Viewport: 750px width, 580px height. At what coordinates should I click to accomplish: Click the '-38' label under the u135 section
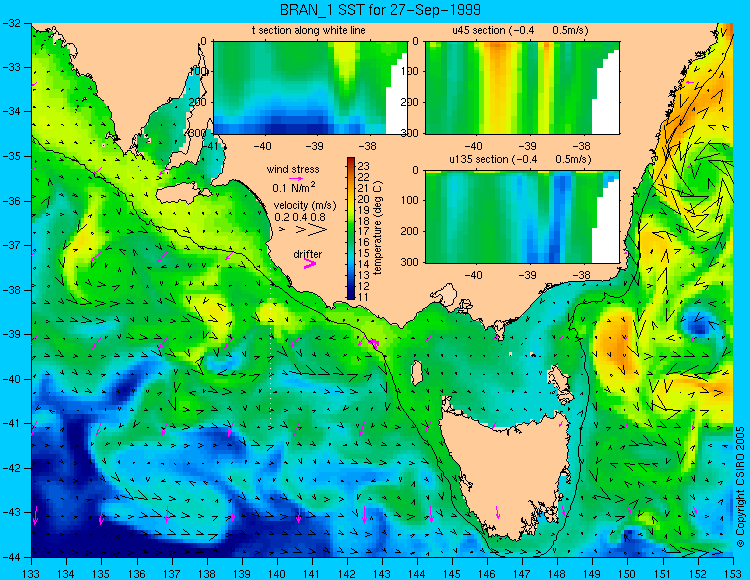tap(581, 275)
